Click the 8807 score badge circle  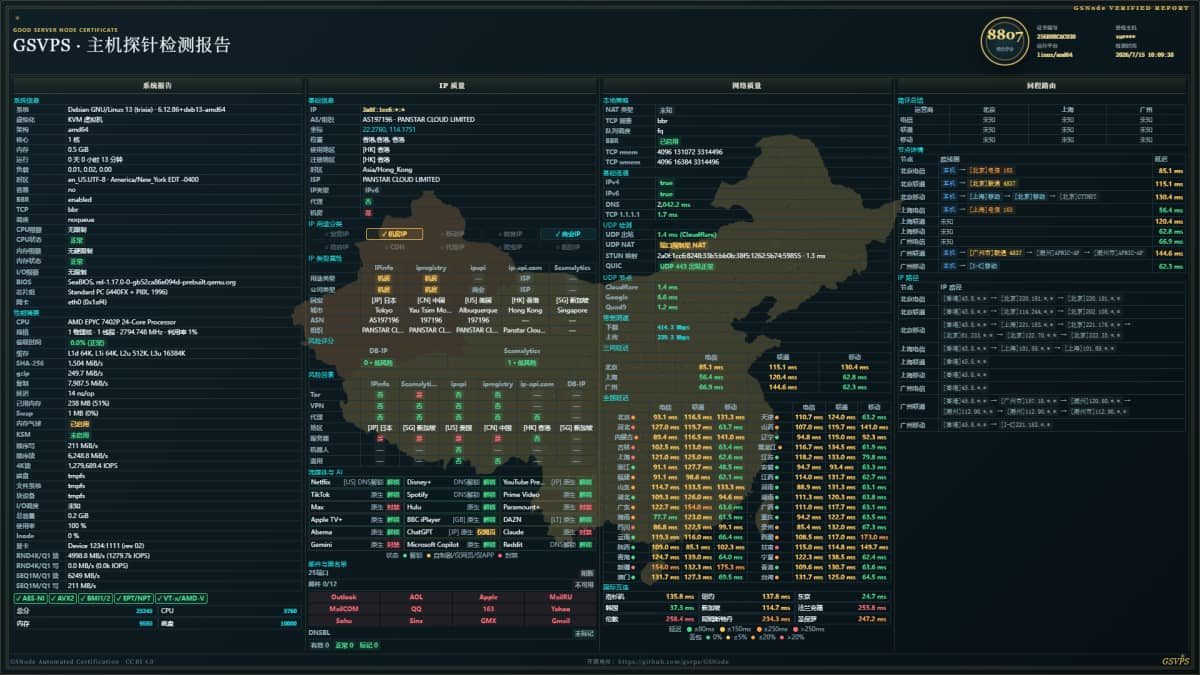1005,39
